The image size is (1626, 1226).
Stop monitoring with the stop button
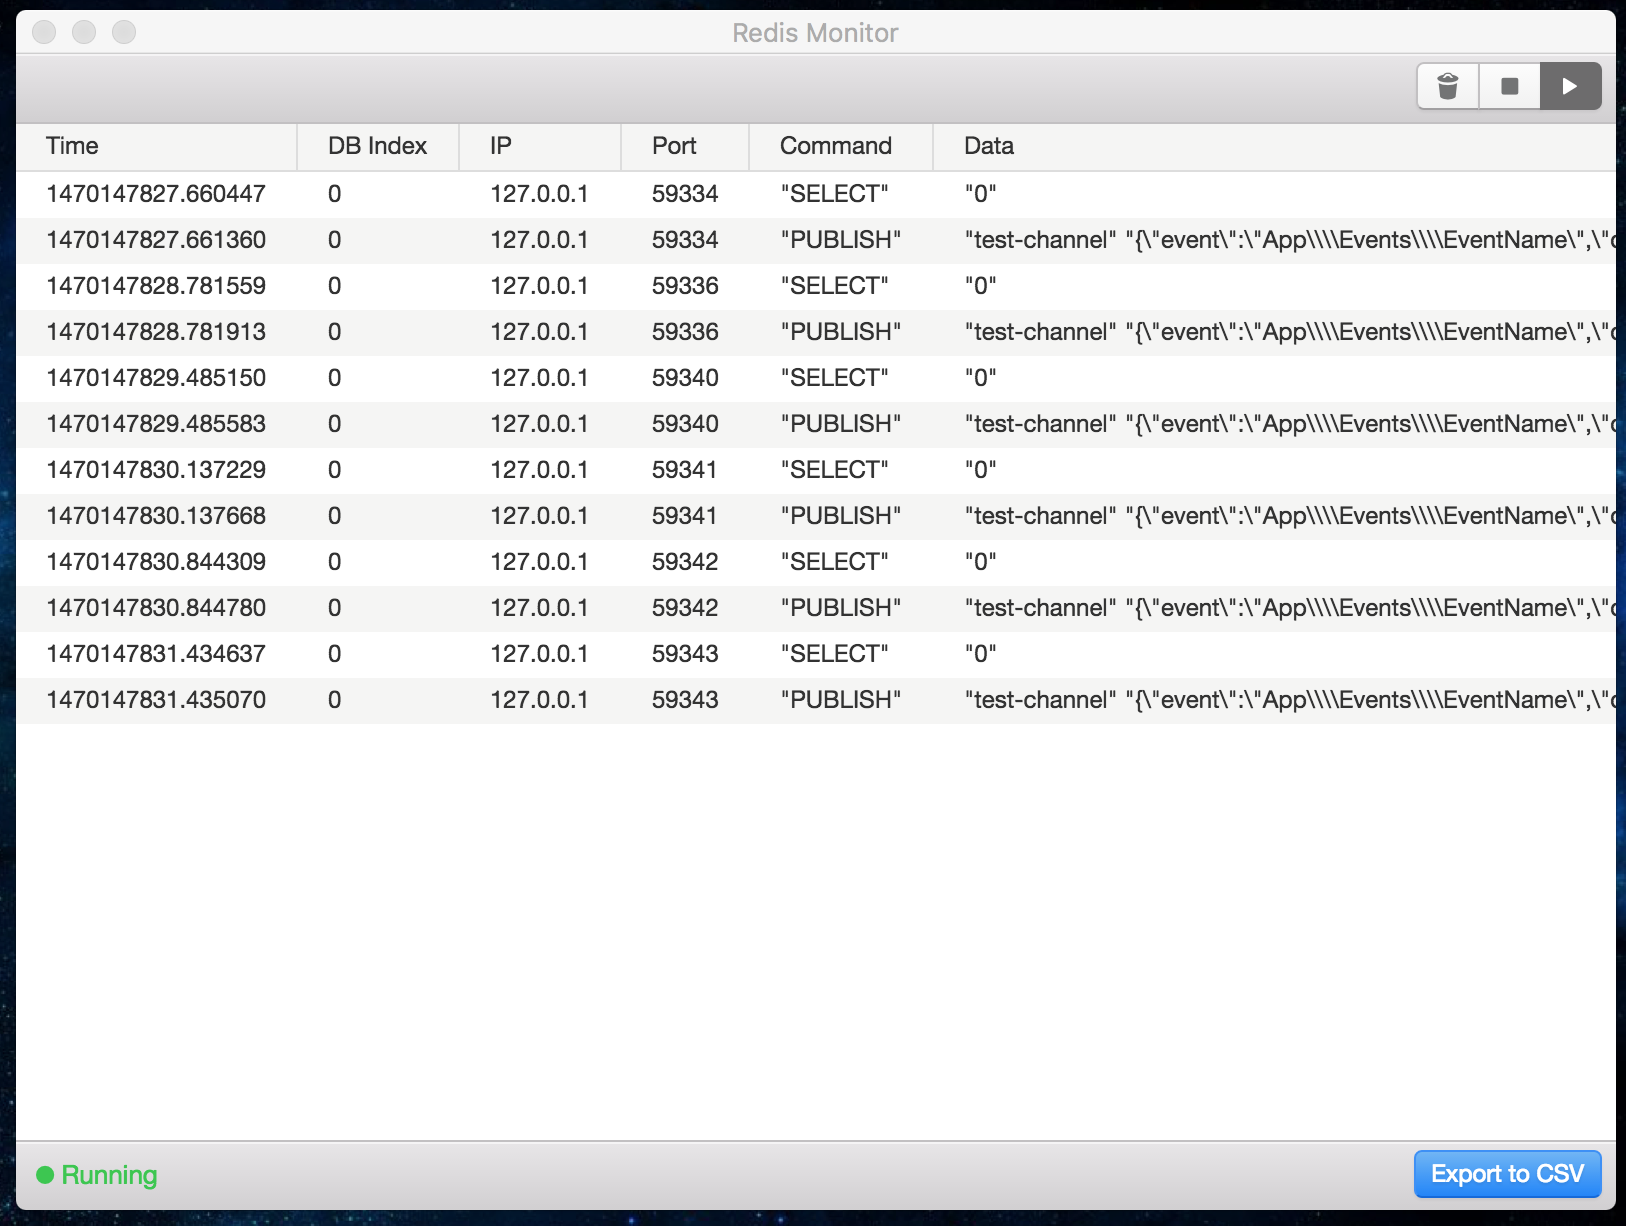(1510, 86)
